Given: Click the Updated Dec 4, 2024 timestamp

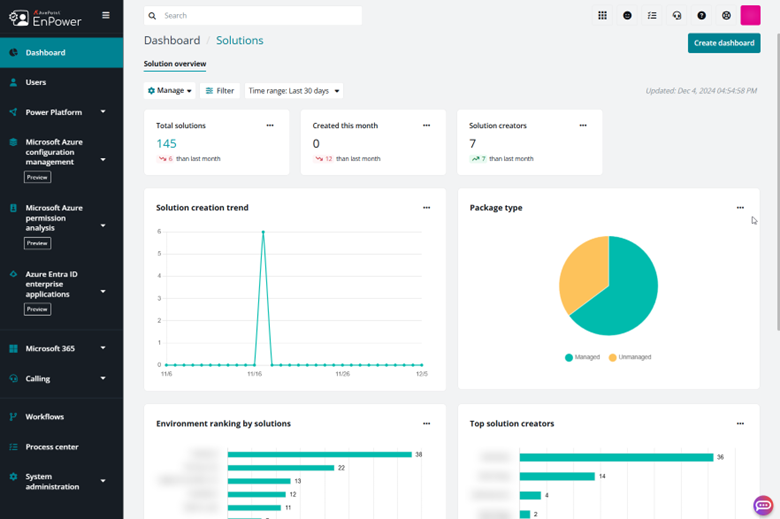Looking at the screenshot, I should point(701,91).
